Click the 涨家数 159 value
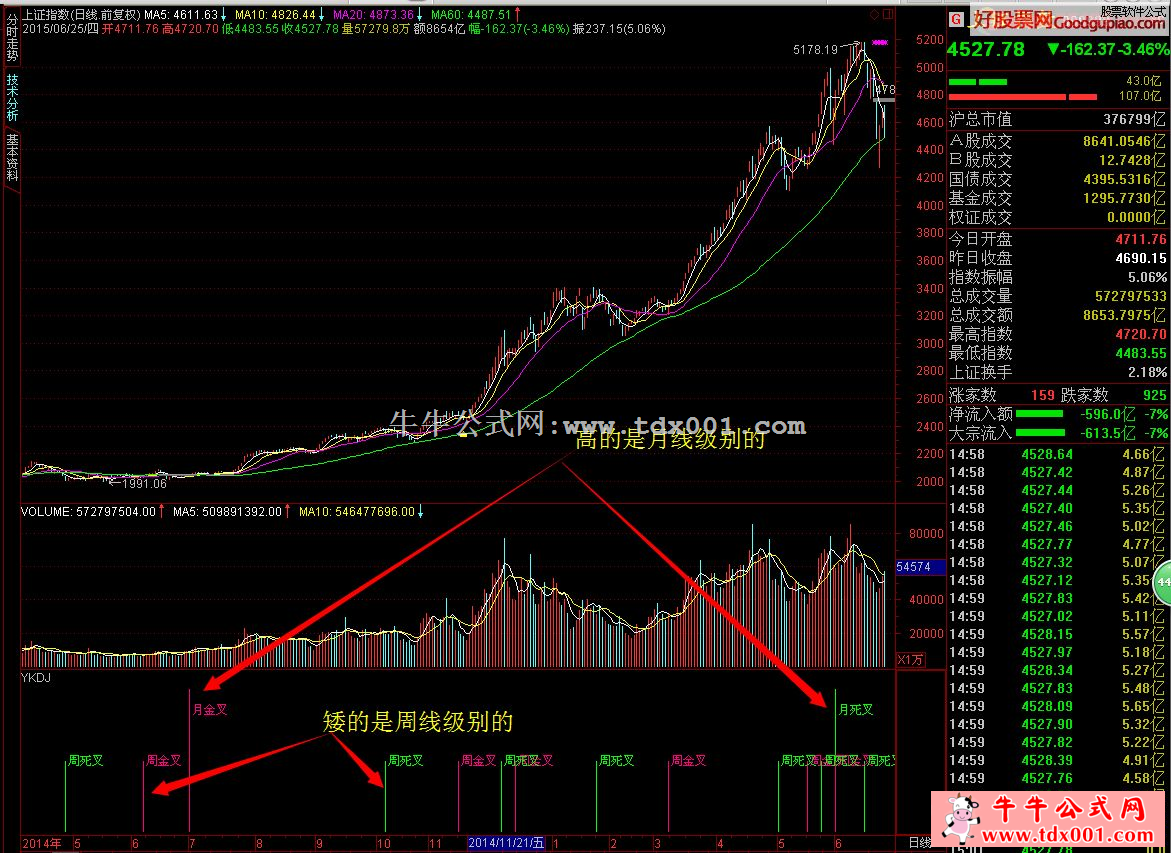 (1043, 395)
